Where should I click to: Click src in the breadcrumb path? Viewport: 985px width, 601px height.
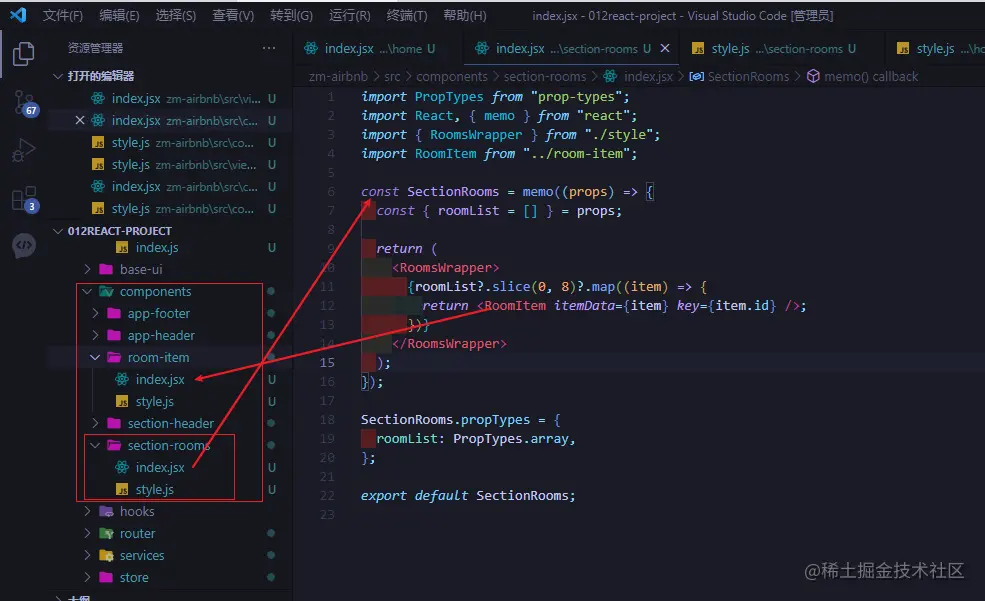(392, 77)
